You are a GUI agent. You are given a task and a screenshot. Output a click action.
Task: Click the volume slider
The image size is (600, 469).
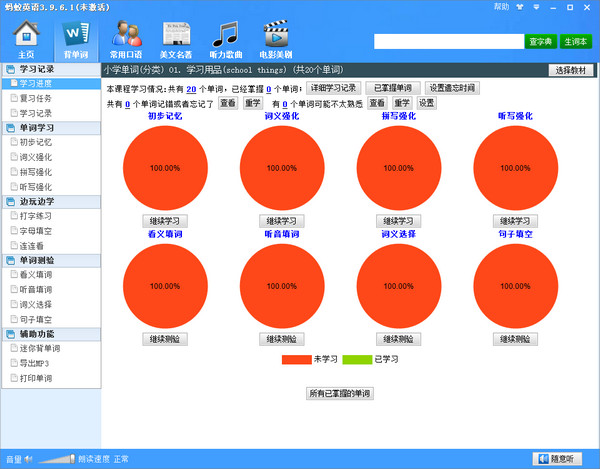(57, 459)
